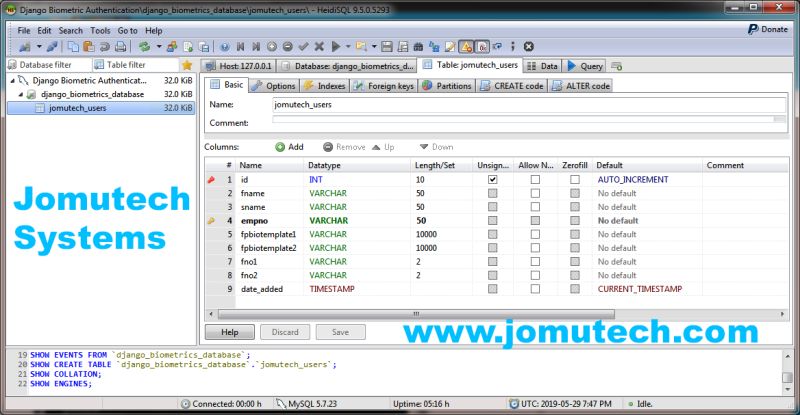Click the columns list left scroll arrow

click(211, 314)
